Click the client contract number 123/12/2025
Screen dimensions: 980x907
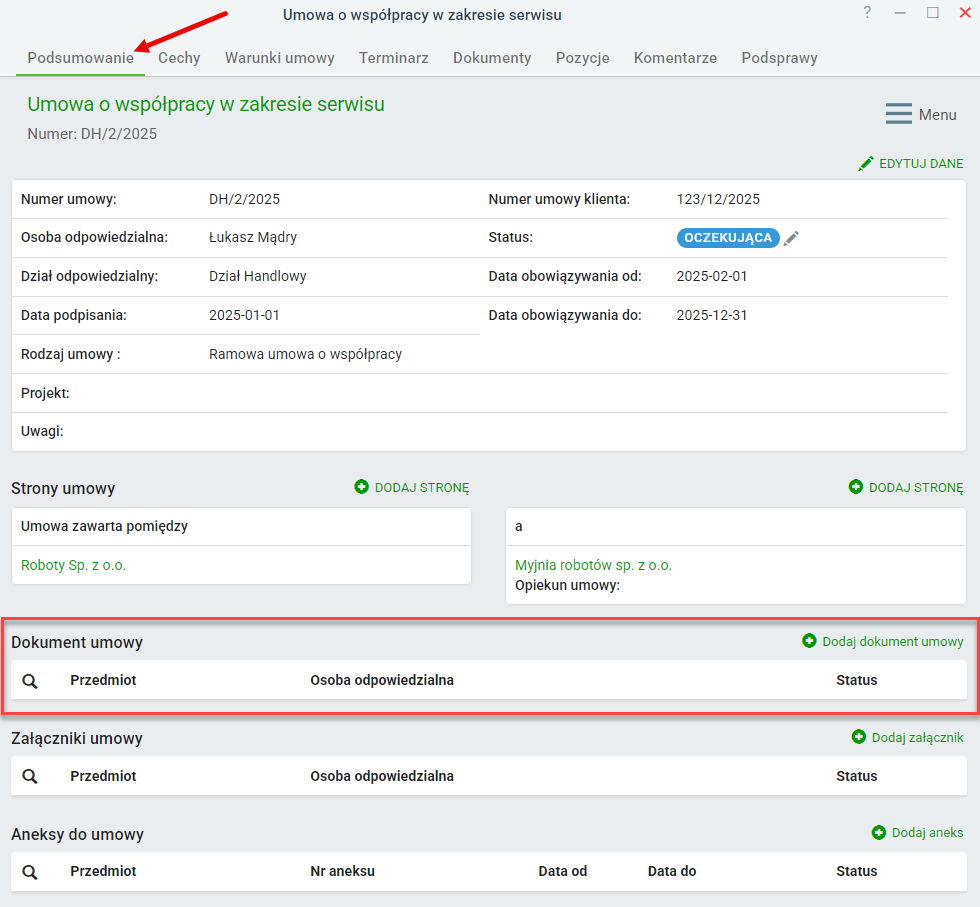(718, 199)
